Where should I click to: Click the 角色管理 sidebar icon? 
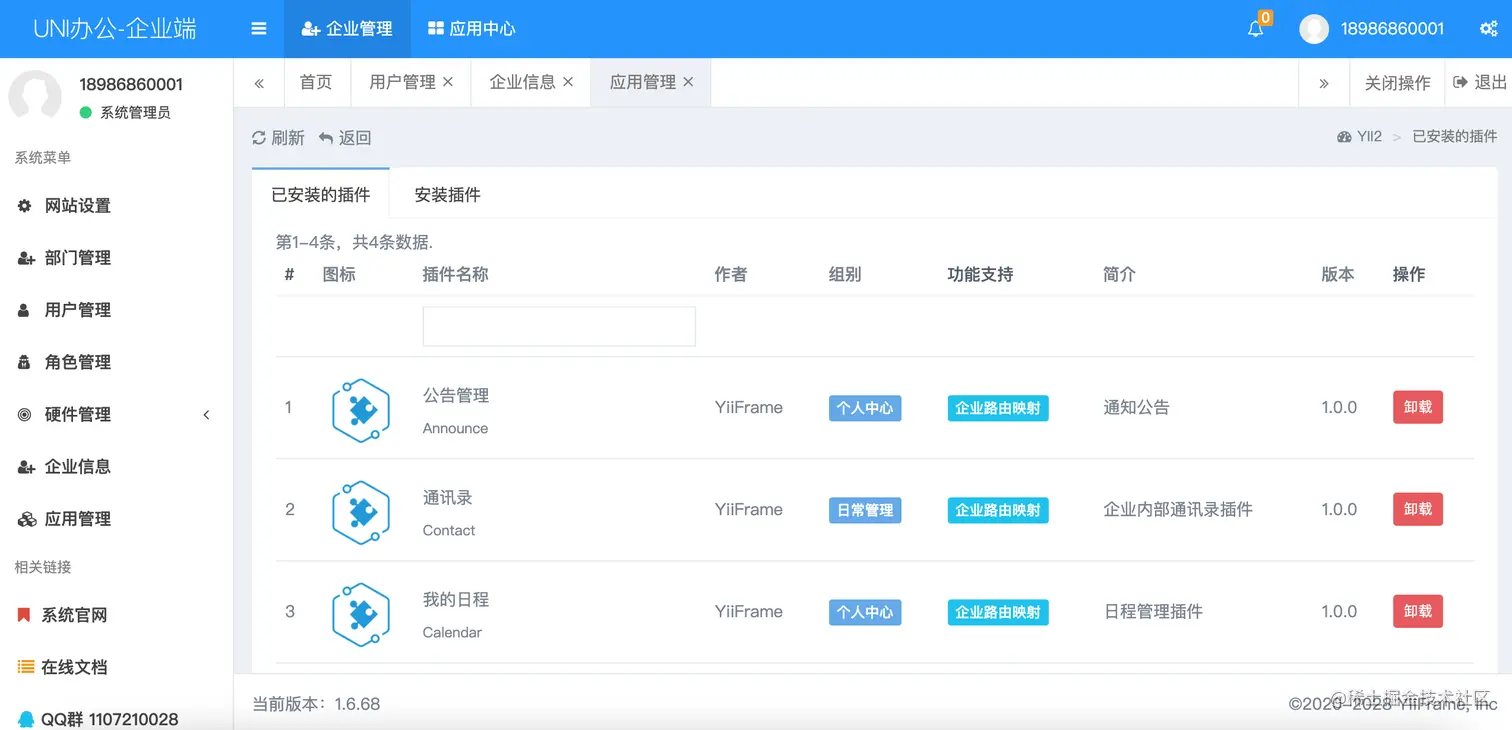25,362
